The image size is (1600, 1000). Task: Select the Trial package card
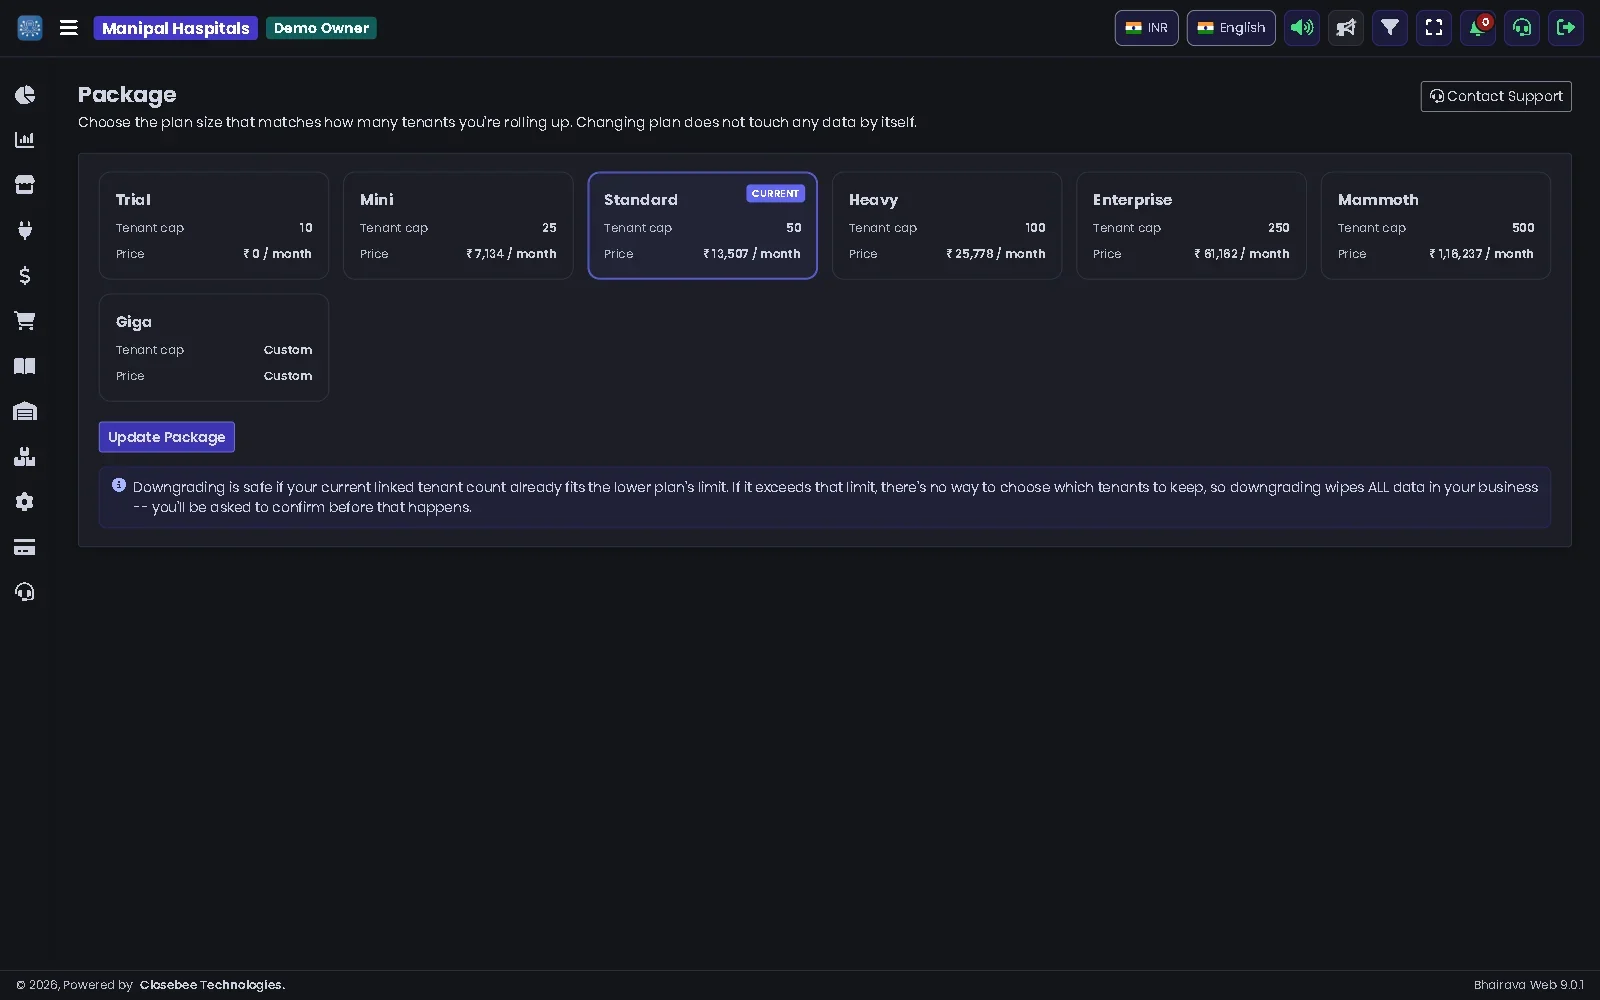tap(214, 225)
